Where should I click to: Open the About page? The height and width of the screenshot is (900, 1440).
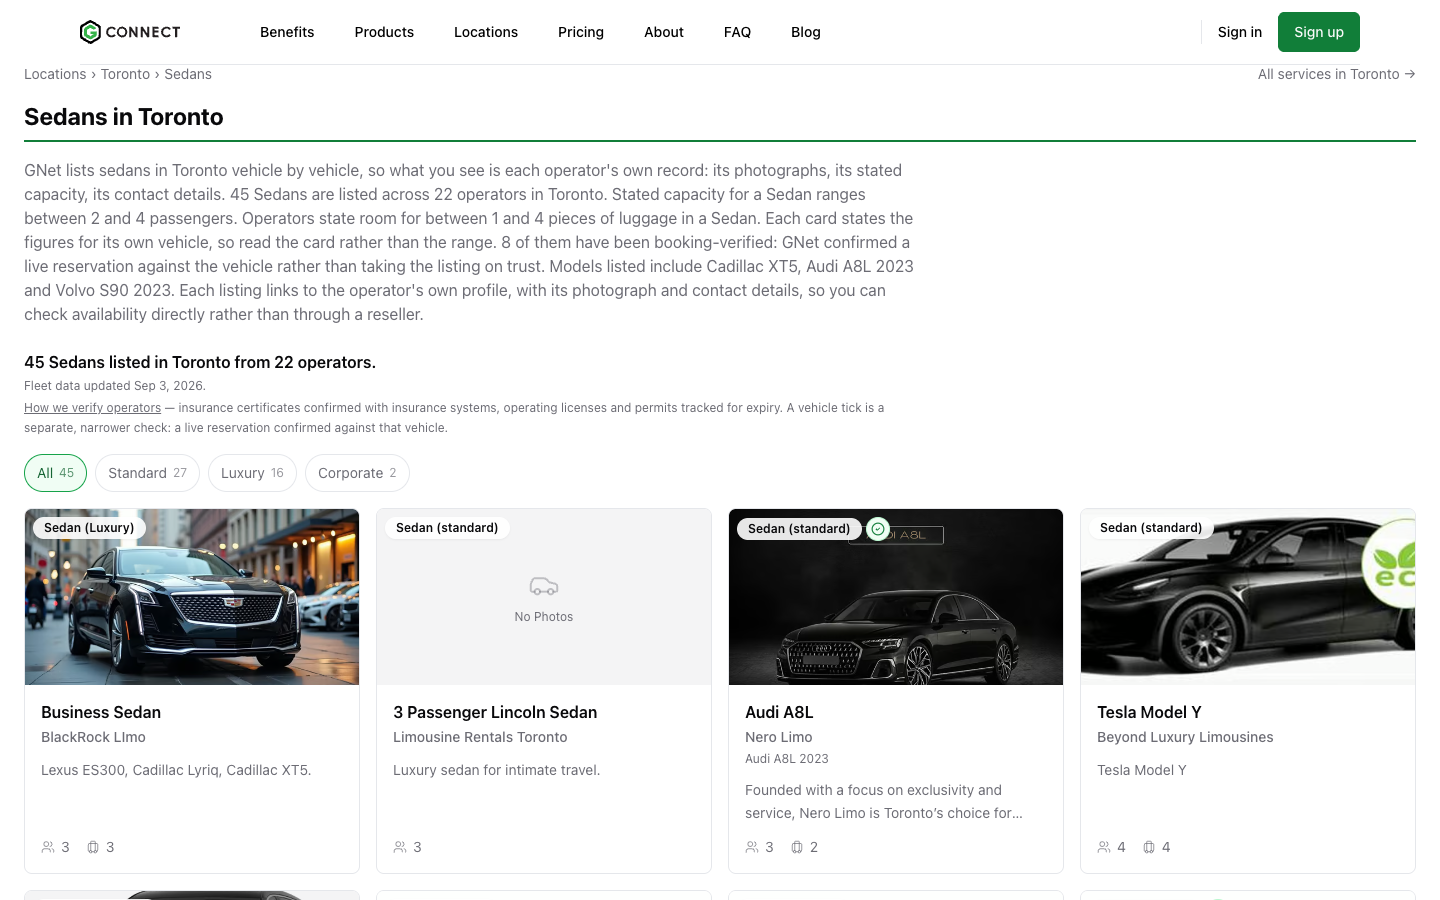pyautogui.click(x=664, y=32)
